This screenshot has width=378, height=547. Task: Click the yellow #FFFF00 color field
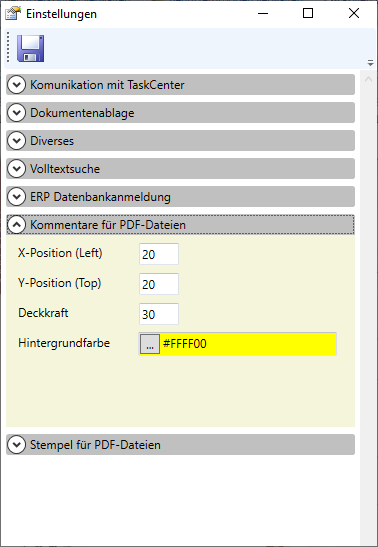click(x=248, y=344)
